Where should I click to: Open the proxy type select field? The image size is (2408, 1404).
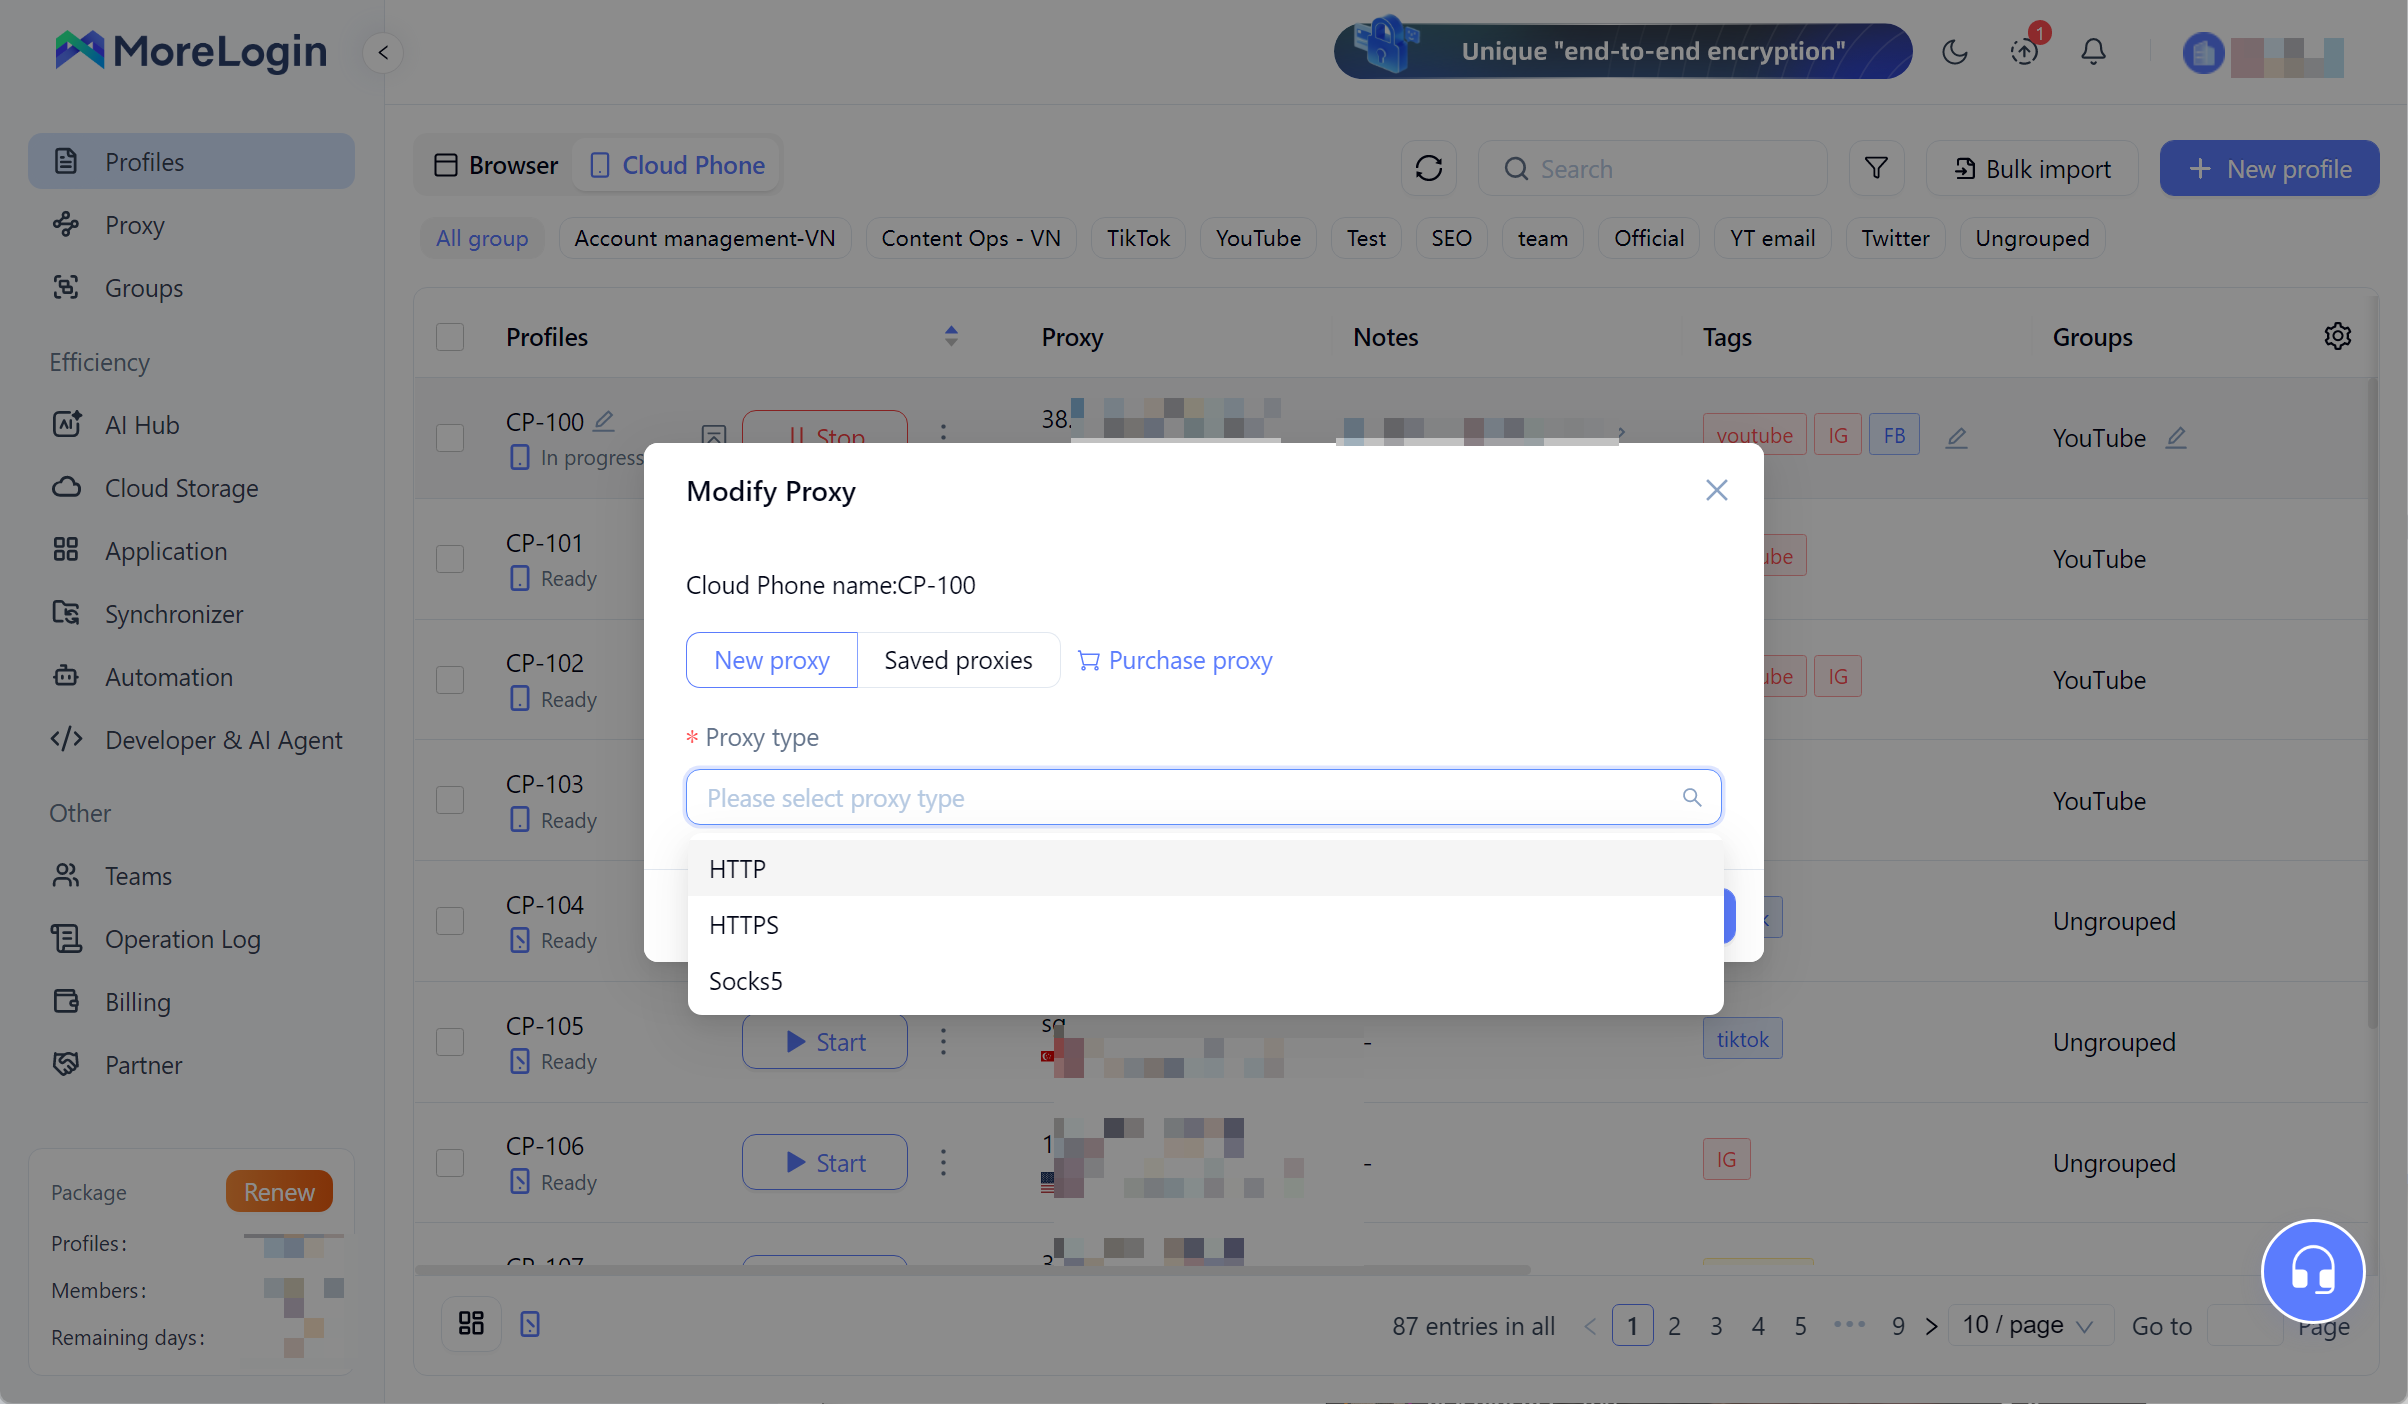[1203, 797]
